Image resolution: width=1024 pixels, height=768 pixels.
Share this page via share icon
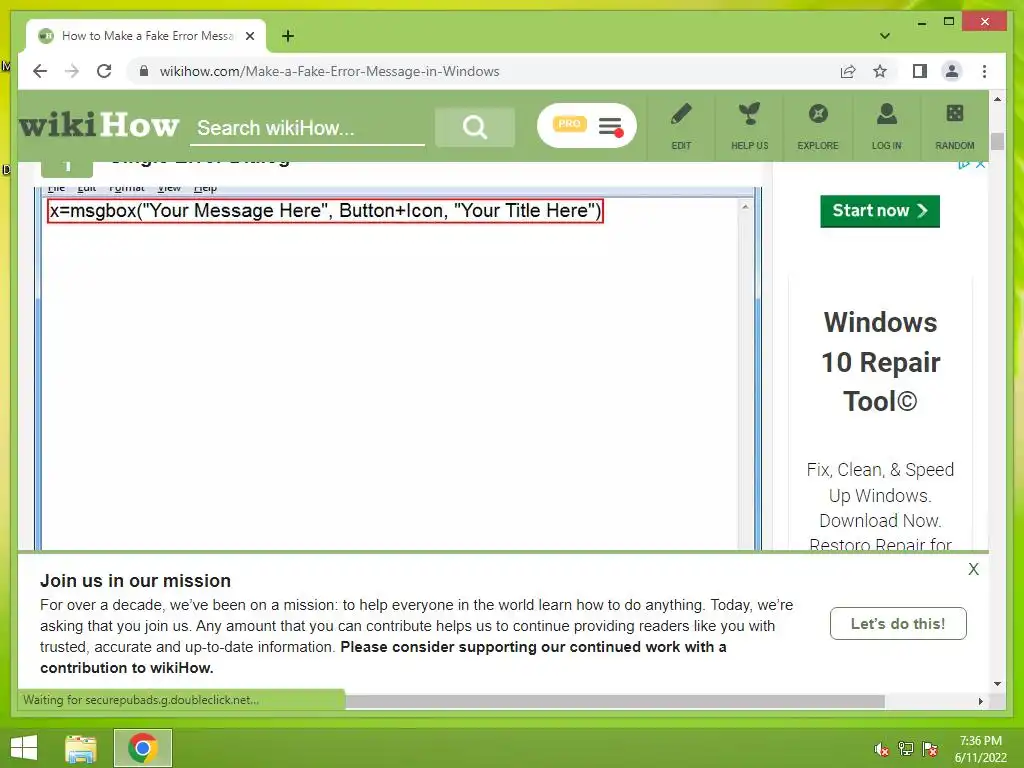pos(848,71)
